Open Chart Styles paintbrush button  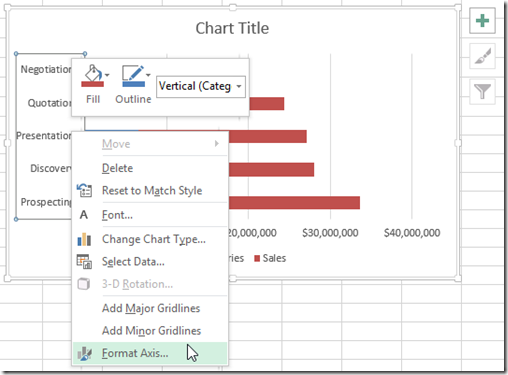tap(482, 56)
